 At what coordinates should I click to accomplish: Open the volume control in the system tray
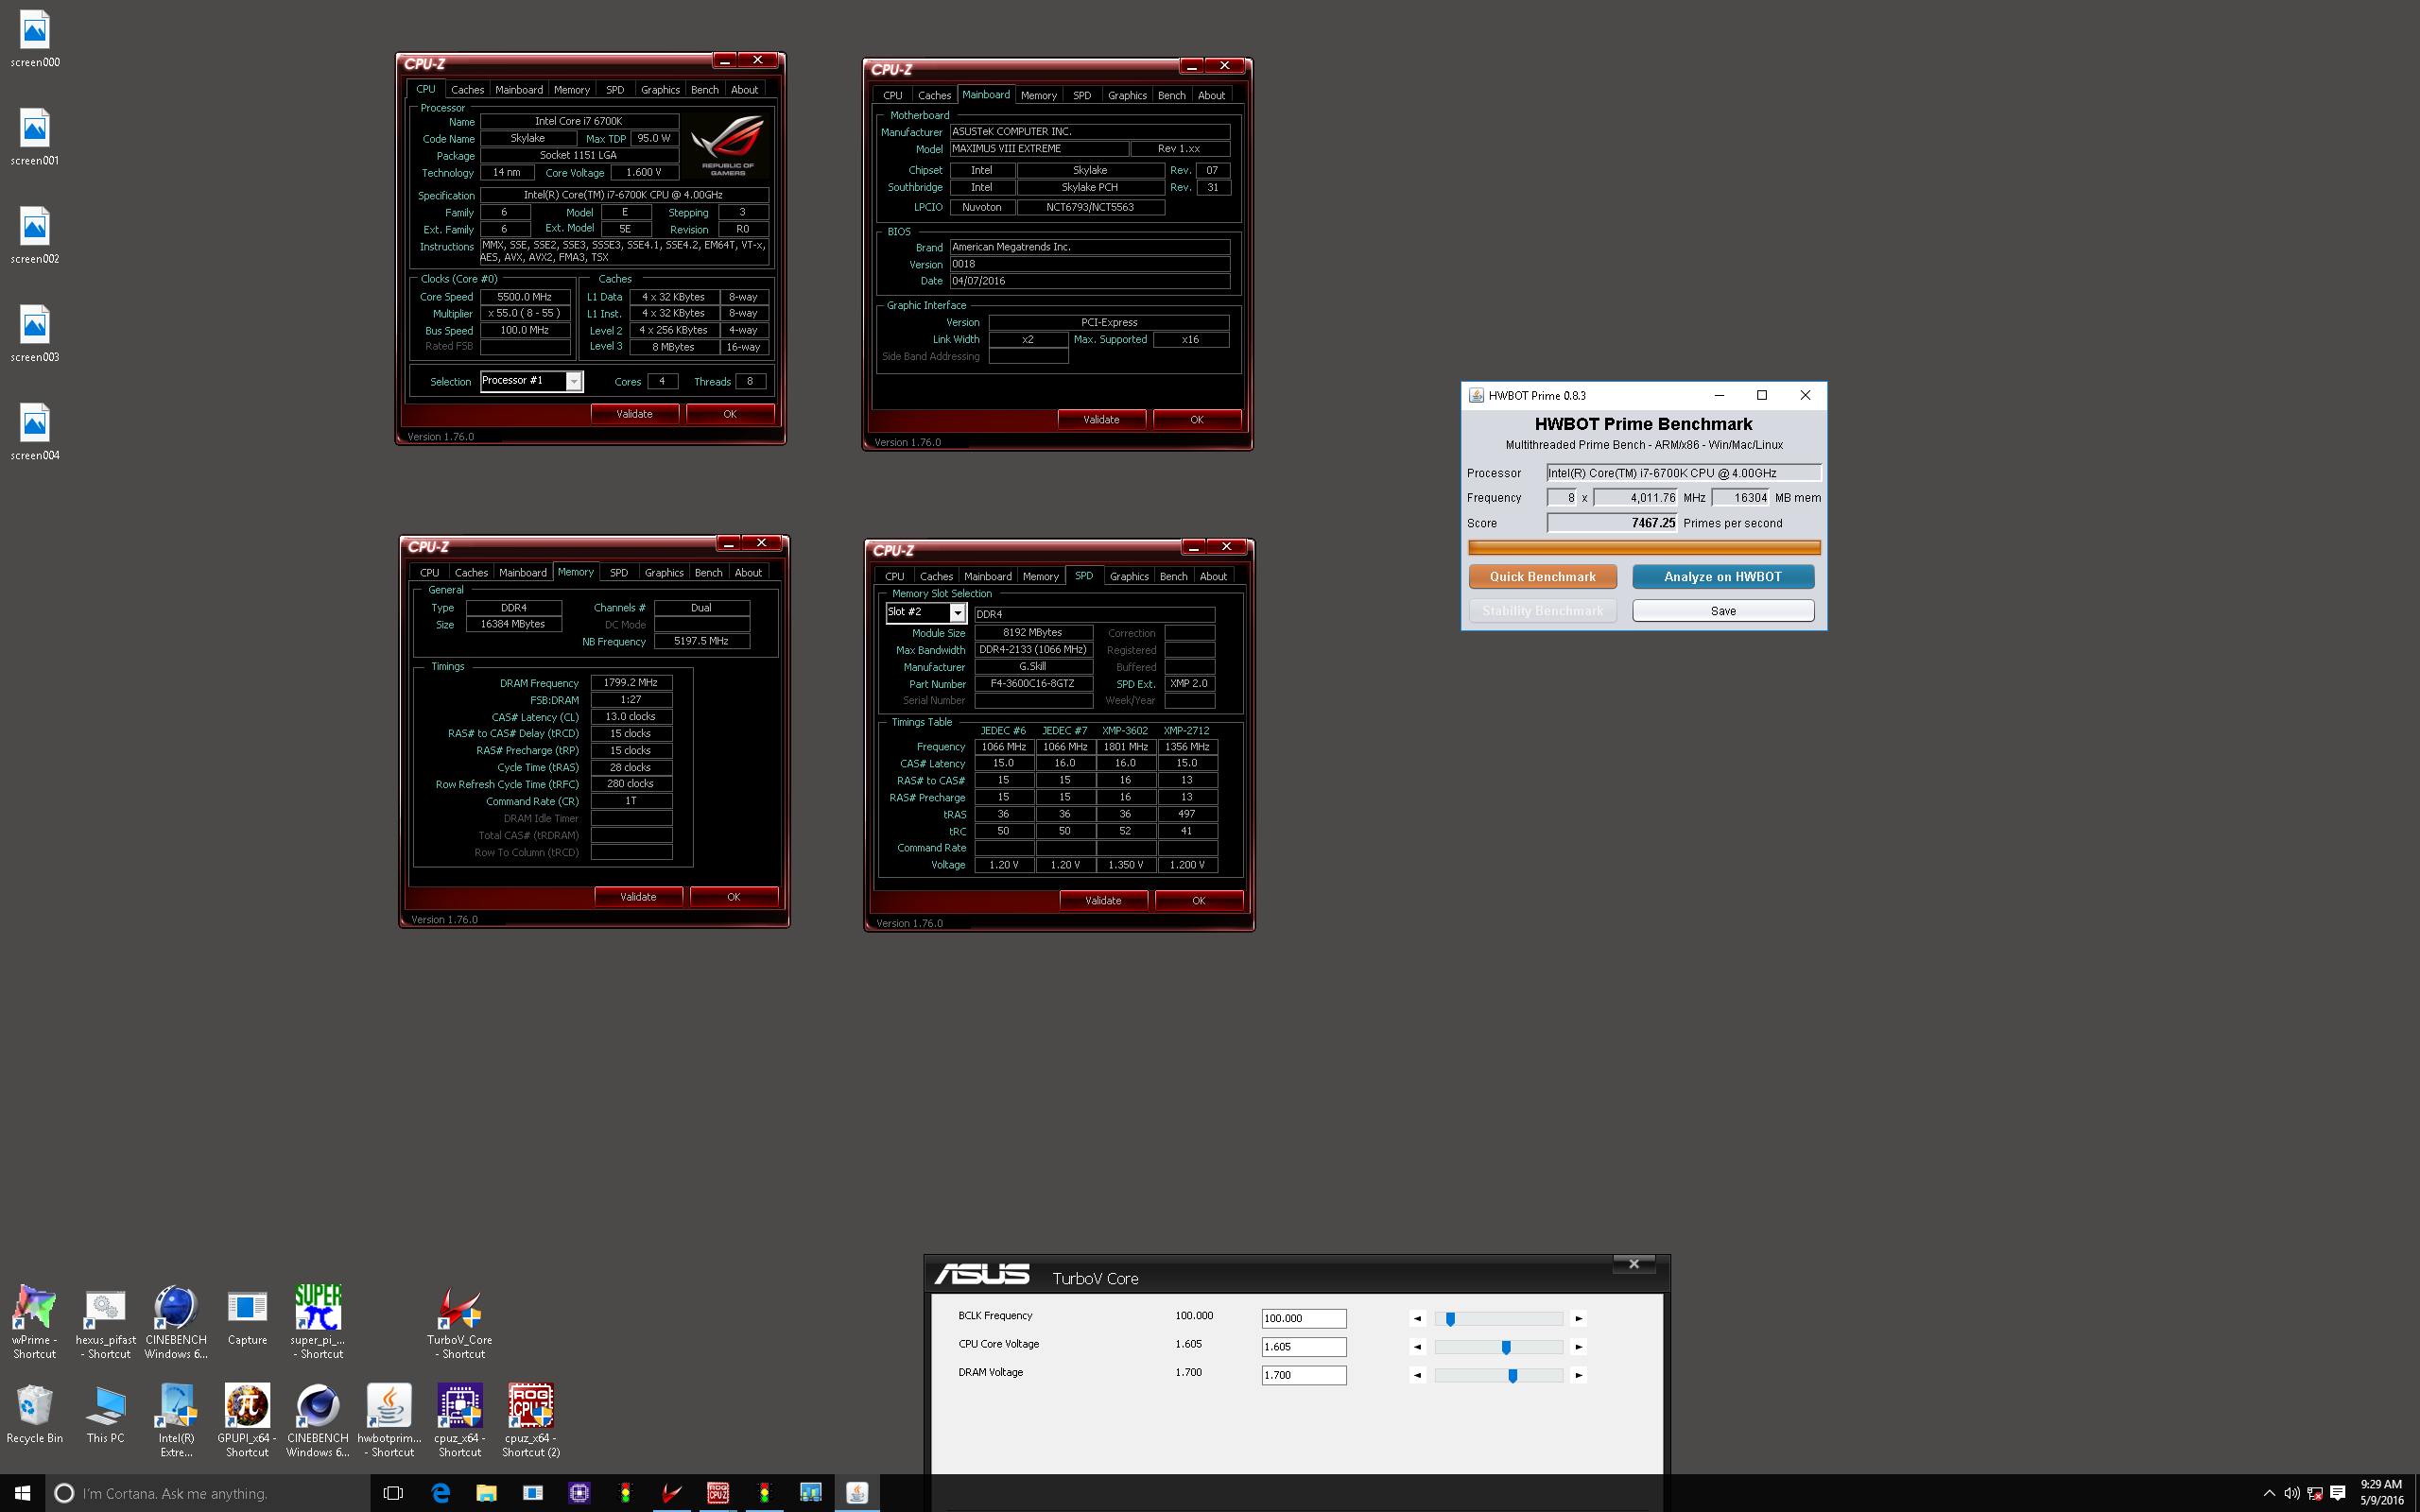tap(2291, 1494)
